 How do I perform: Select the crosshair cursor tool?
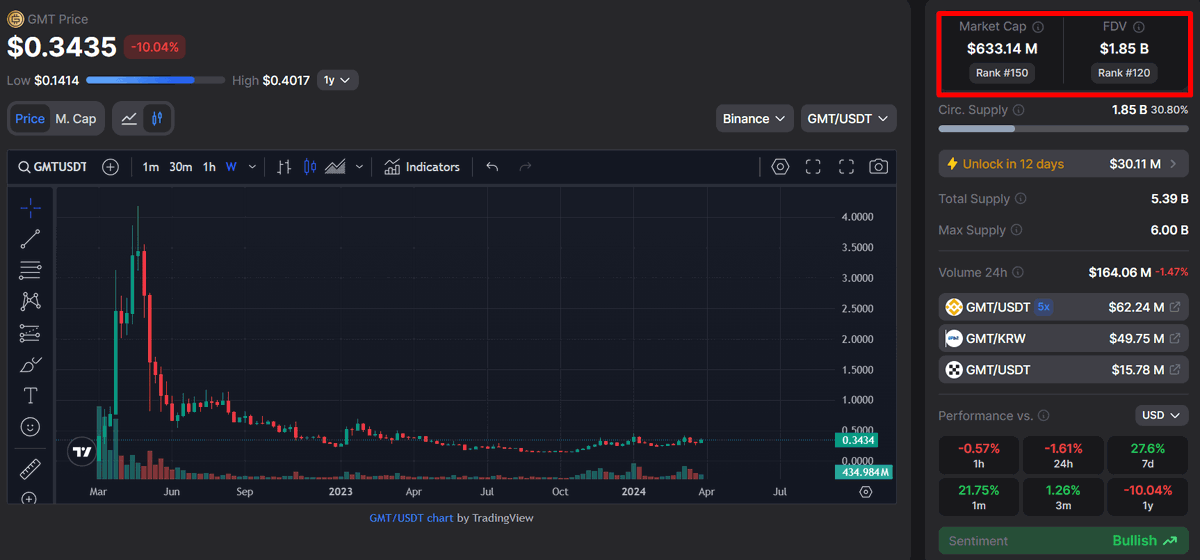coord(30,207)
